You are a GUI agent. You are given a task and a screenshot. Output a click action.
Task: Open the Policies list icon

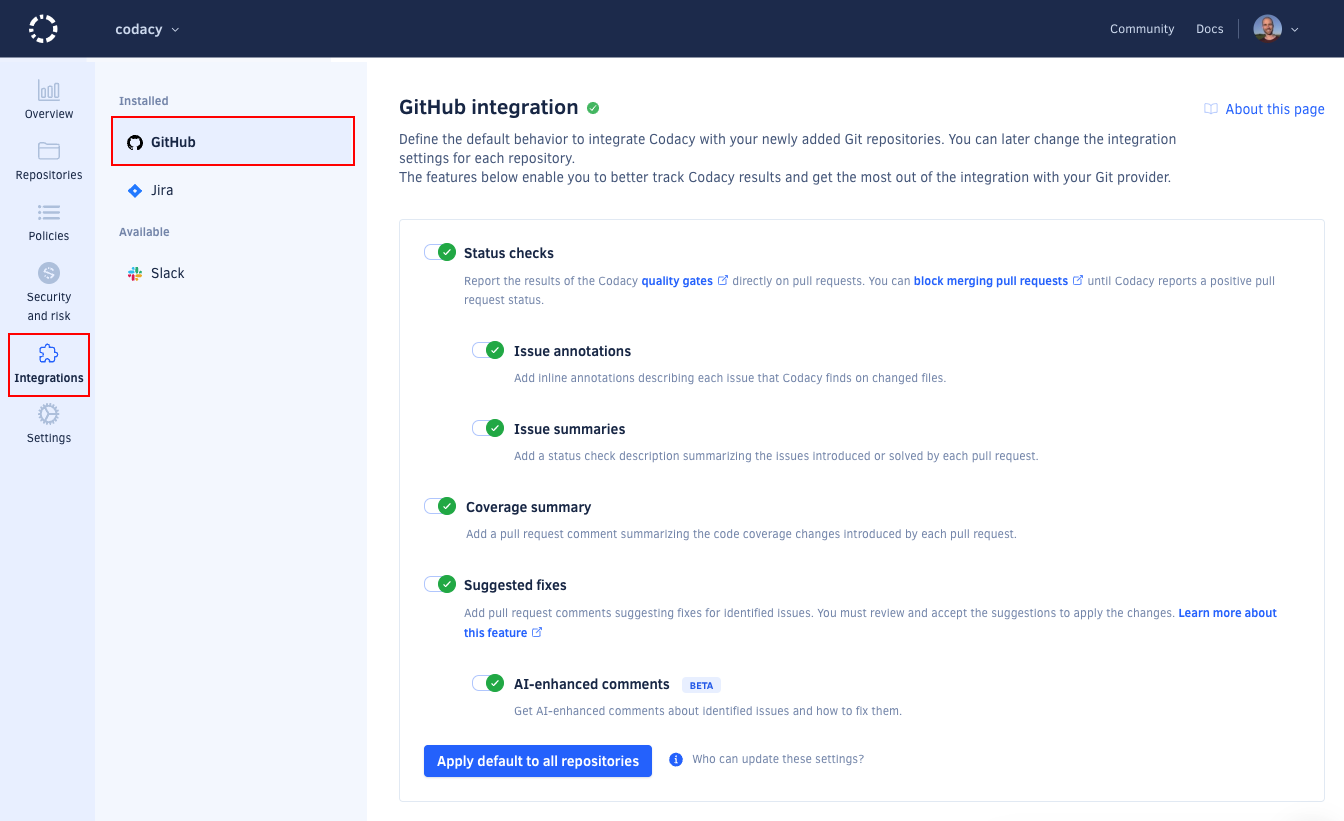coord(49,212)
